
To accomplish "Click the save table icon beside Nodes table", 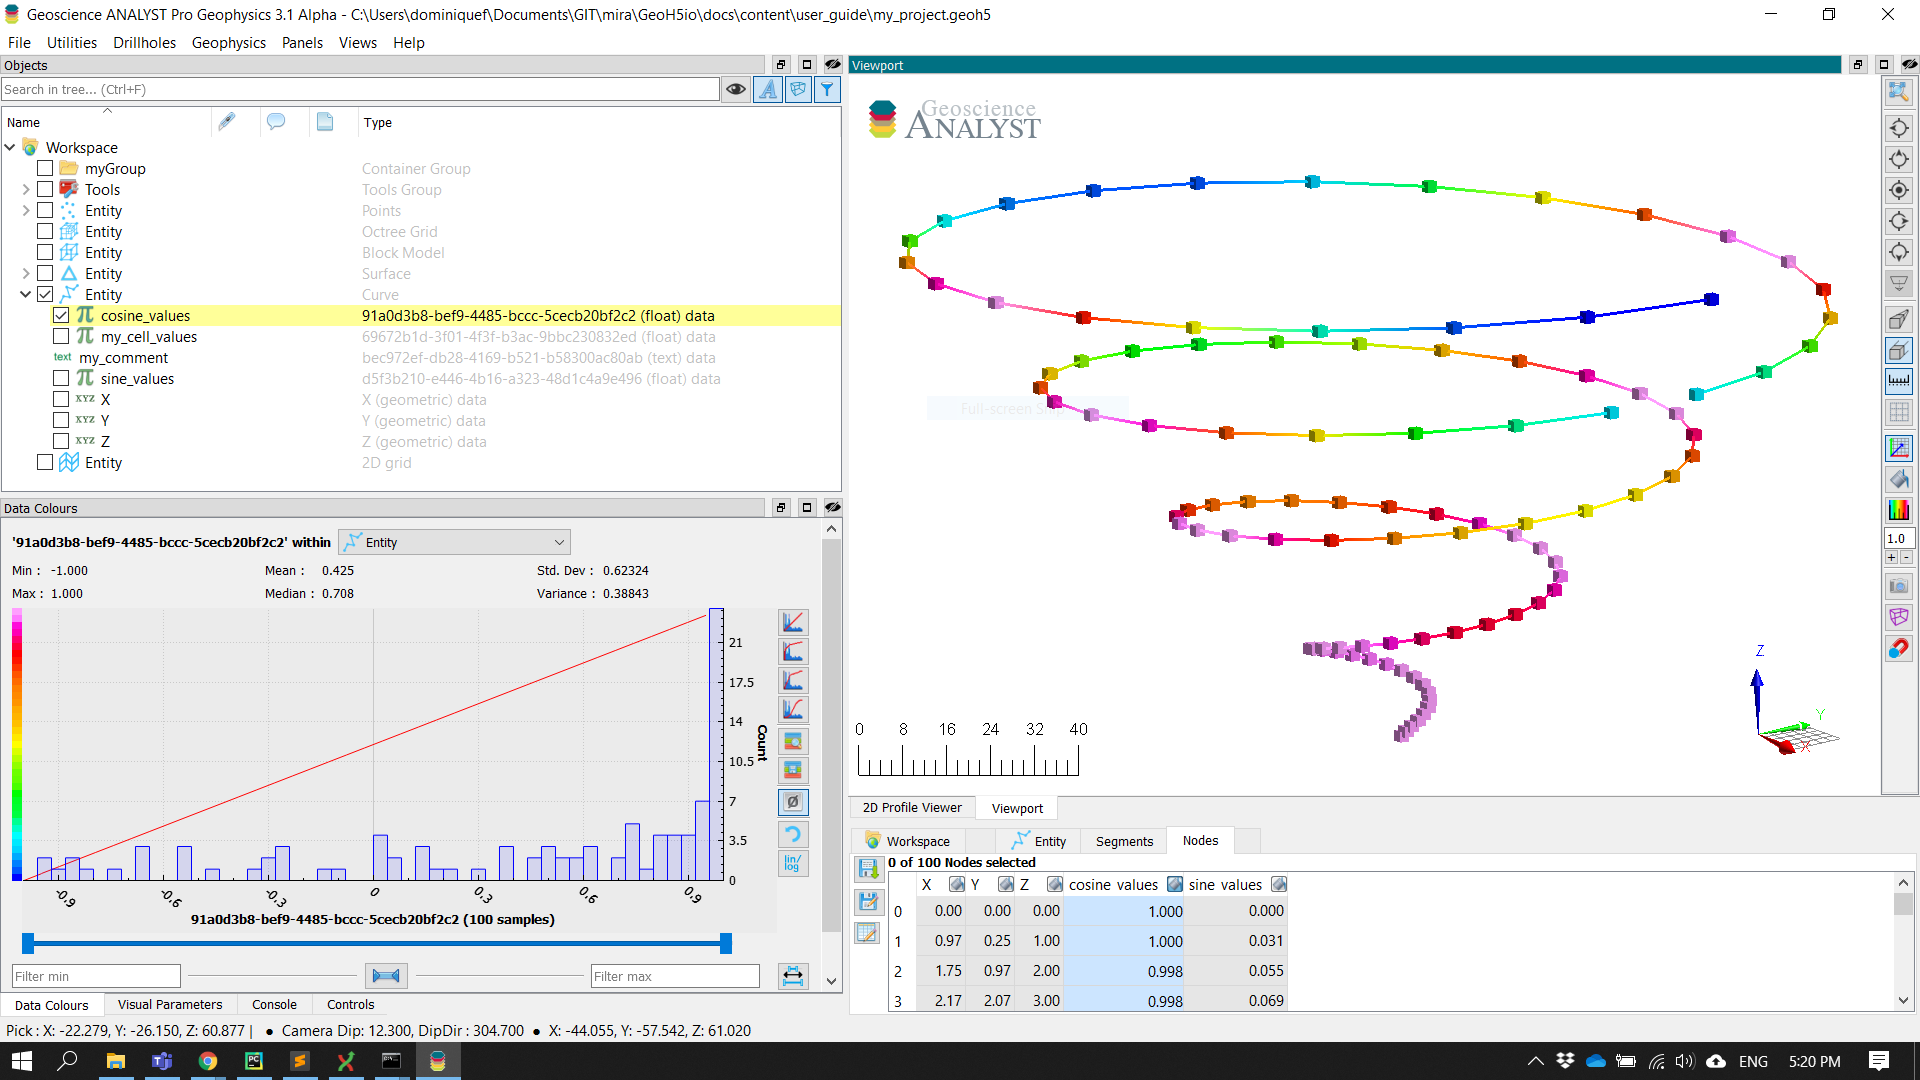I will (868, 870).
